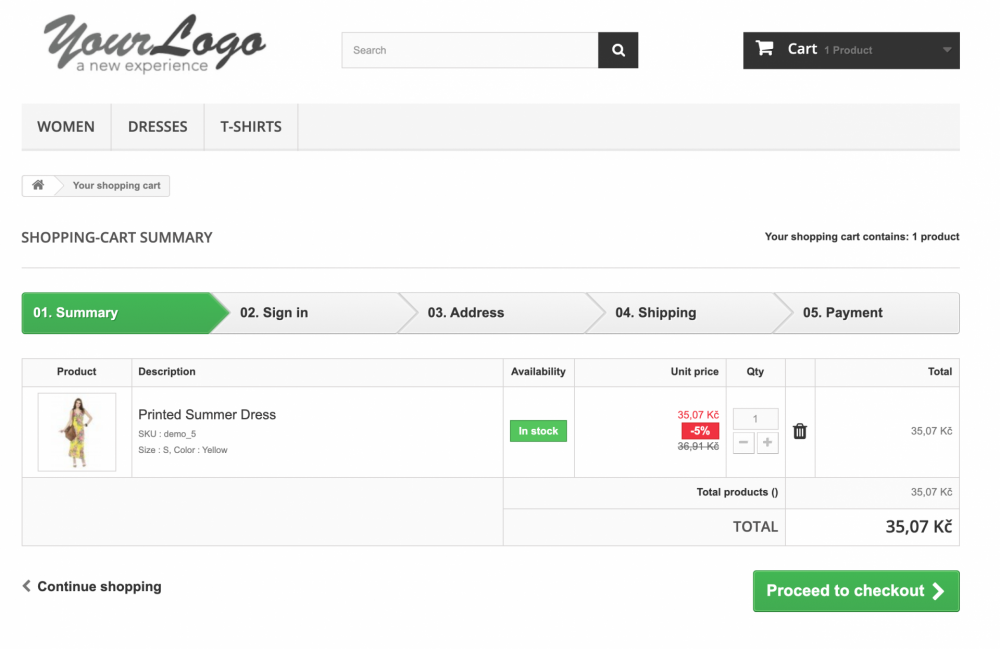Image resolution: width=1000 pixels, height=649 pixels.
Task: Open the Women menu
Action: coord(66,127)
